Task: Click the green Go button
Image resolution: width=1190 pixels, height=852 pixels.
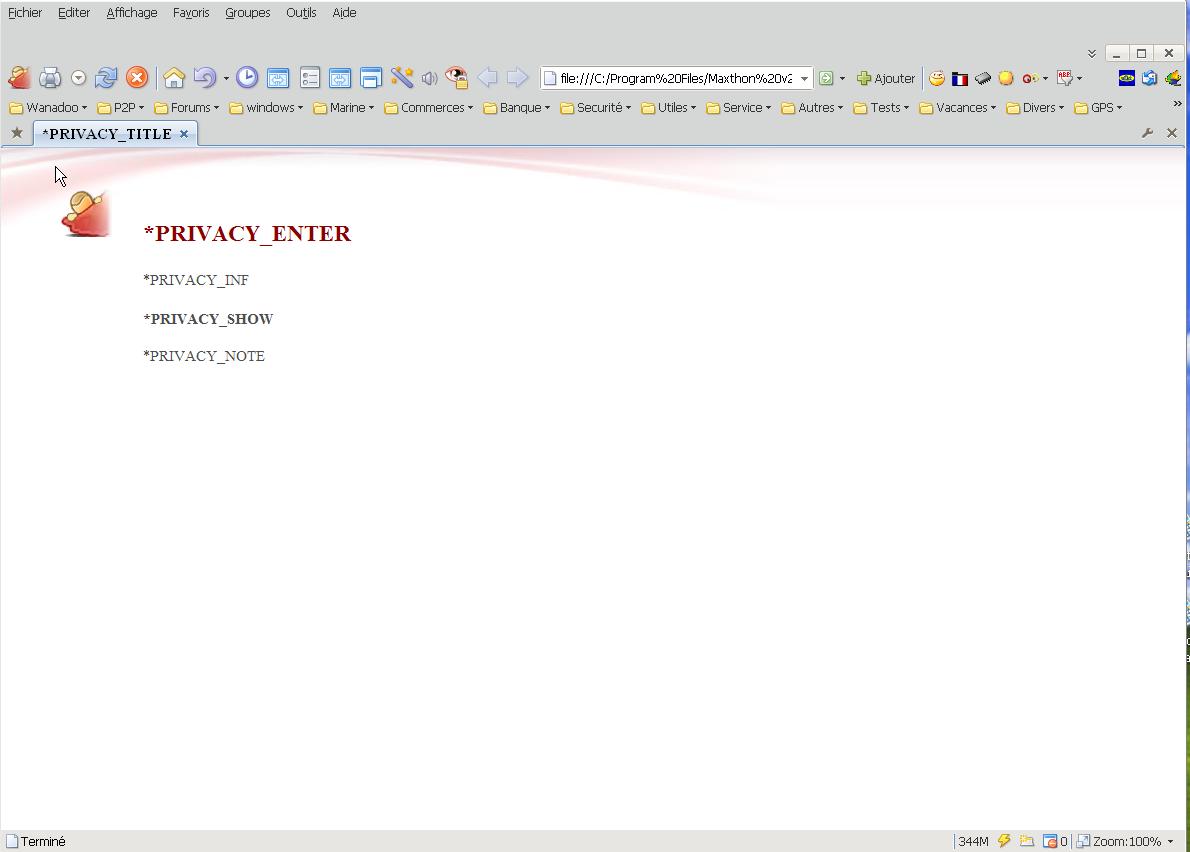Action: [826, 78]
